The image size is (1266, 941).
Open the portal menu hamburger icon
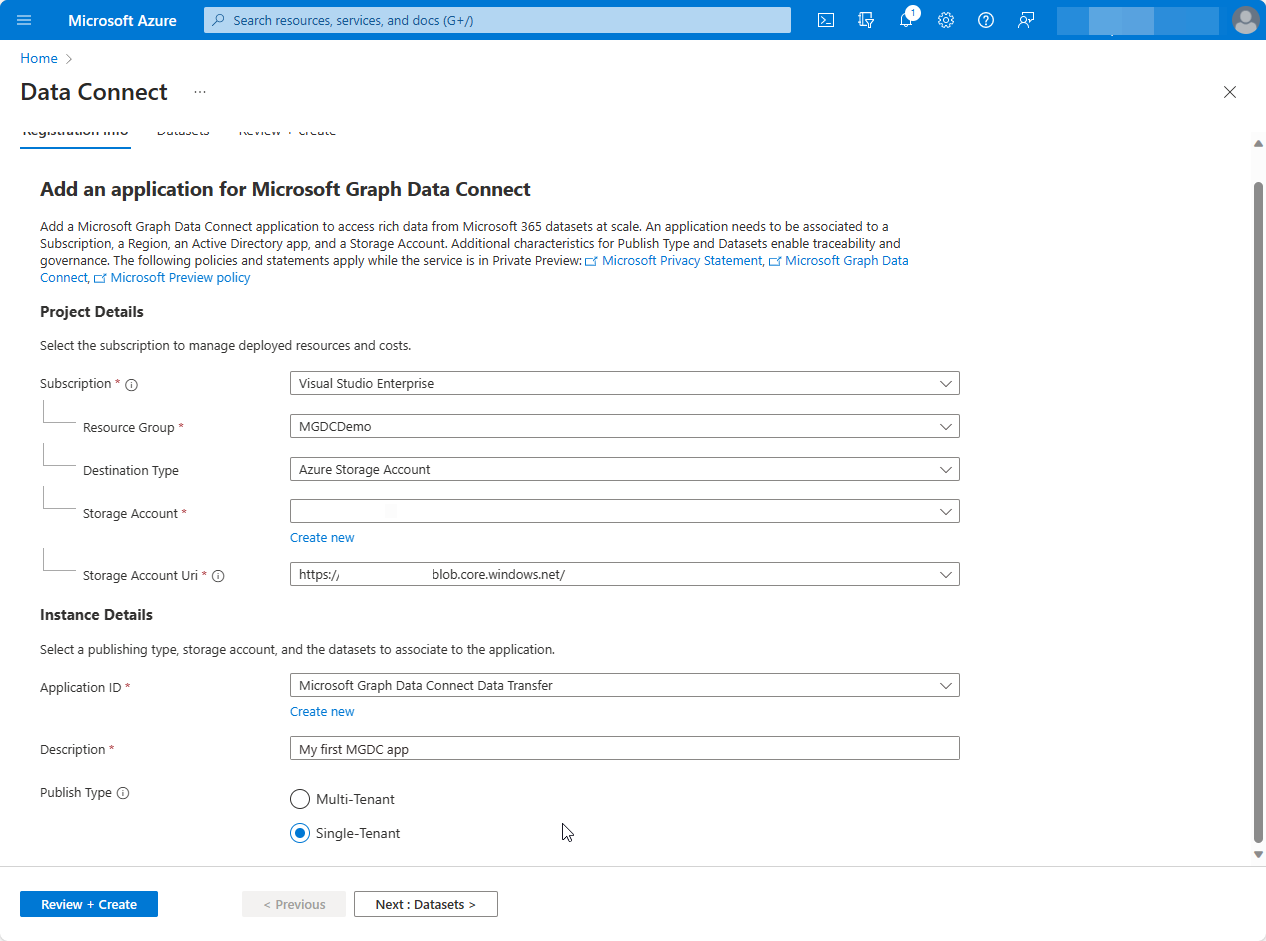(x=24, y=20)
